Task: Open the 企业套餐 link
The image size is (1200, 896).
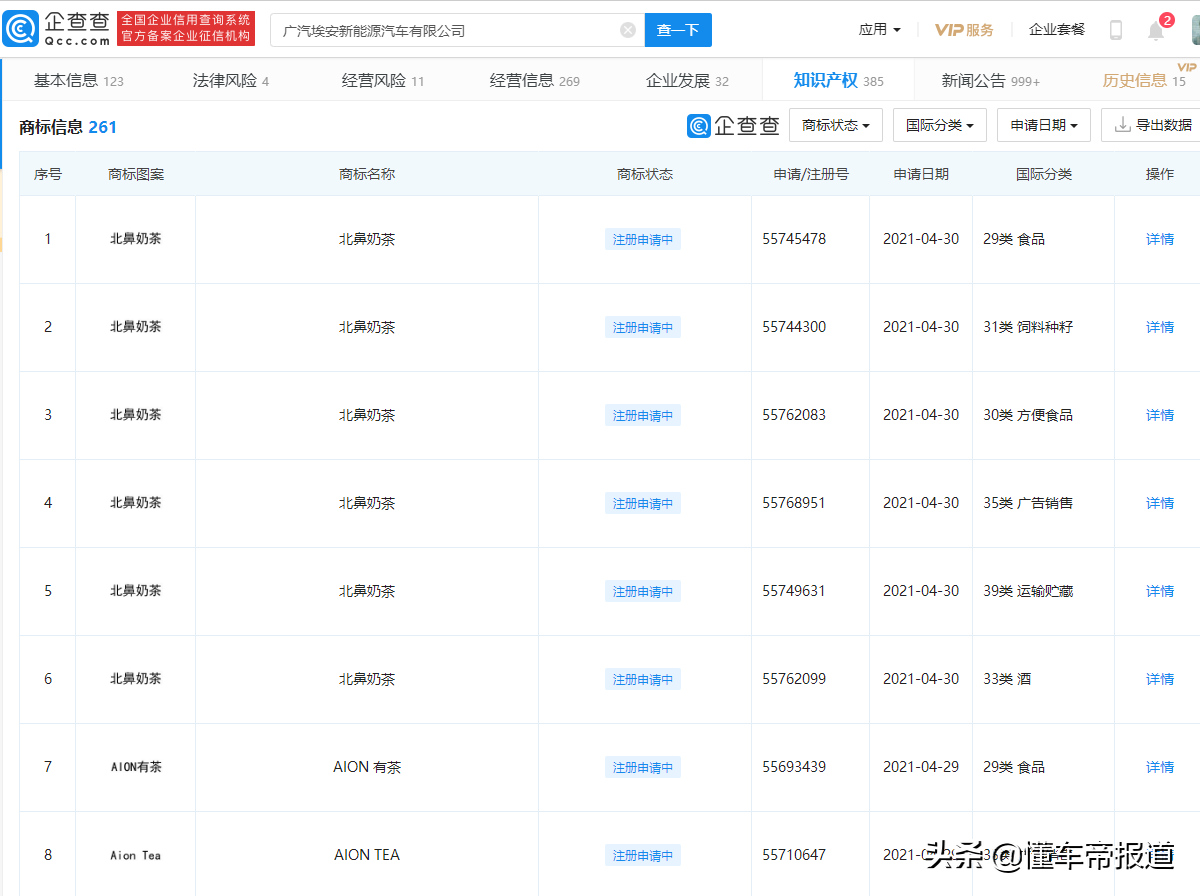Action: point(1057,30)
